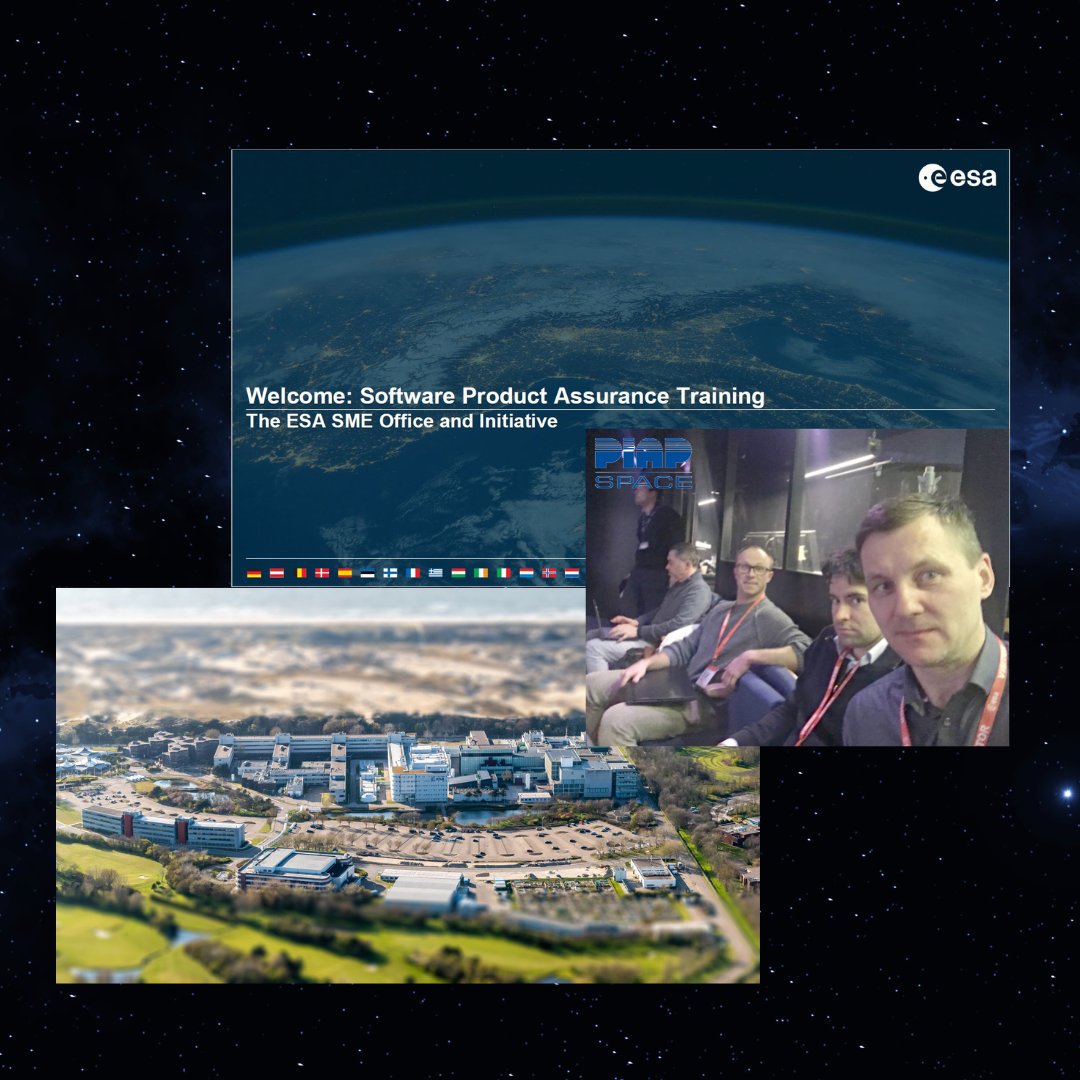This screenshot has width=1080, height=1080.
Task: Select the French flag icon
Action: tap(413, 573)
